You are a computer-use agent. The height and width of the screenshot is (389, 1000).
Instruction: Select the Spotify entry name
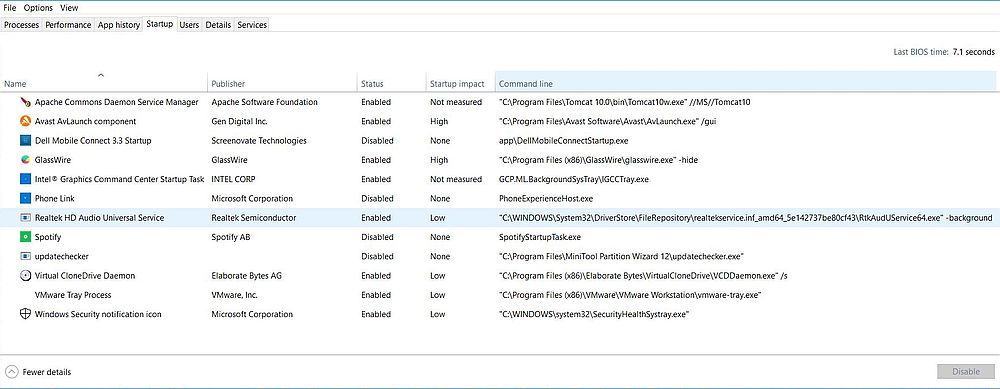click(x=48, y=237)
